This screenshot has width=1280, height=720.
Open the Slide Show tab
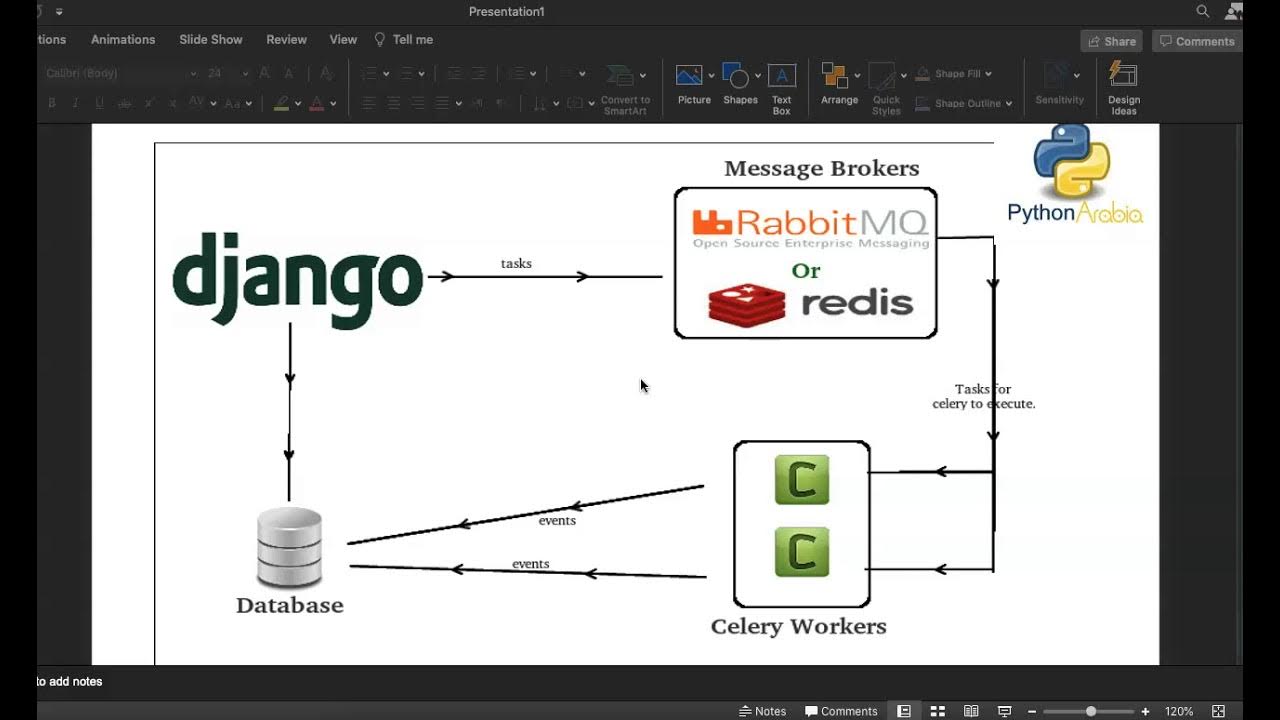[211, 40]
